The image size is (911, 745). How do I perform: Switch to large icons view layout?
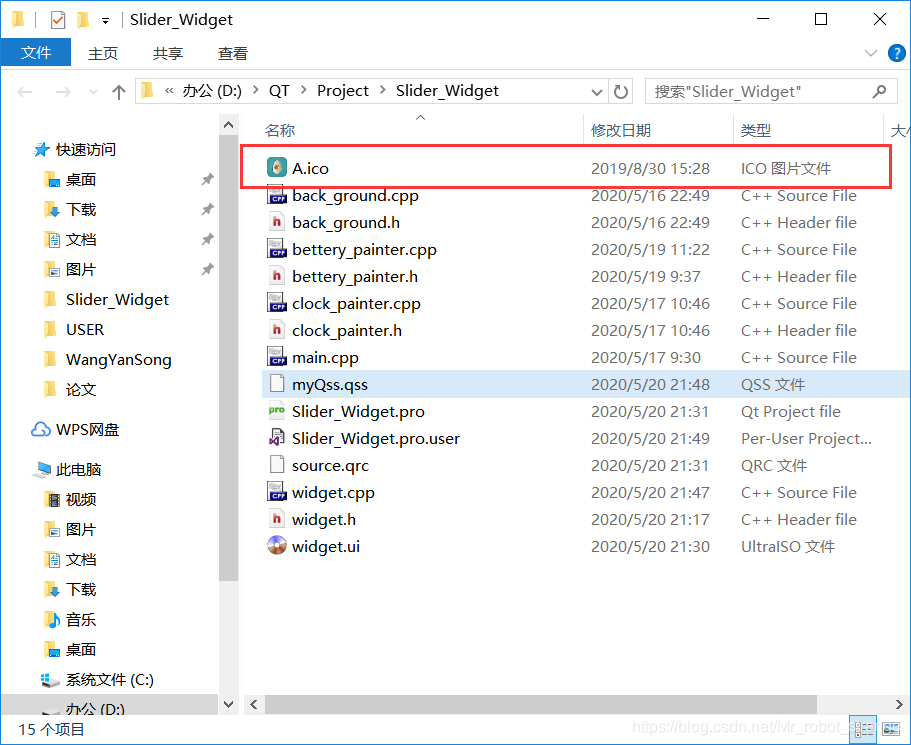tap(891, 729)
